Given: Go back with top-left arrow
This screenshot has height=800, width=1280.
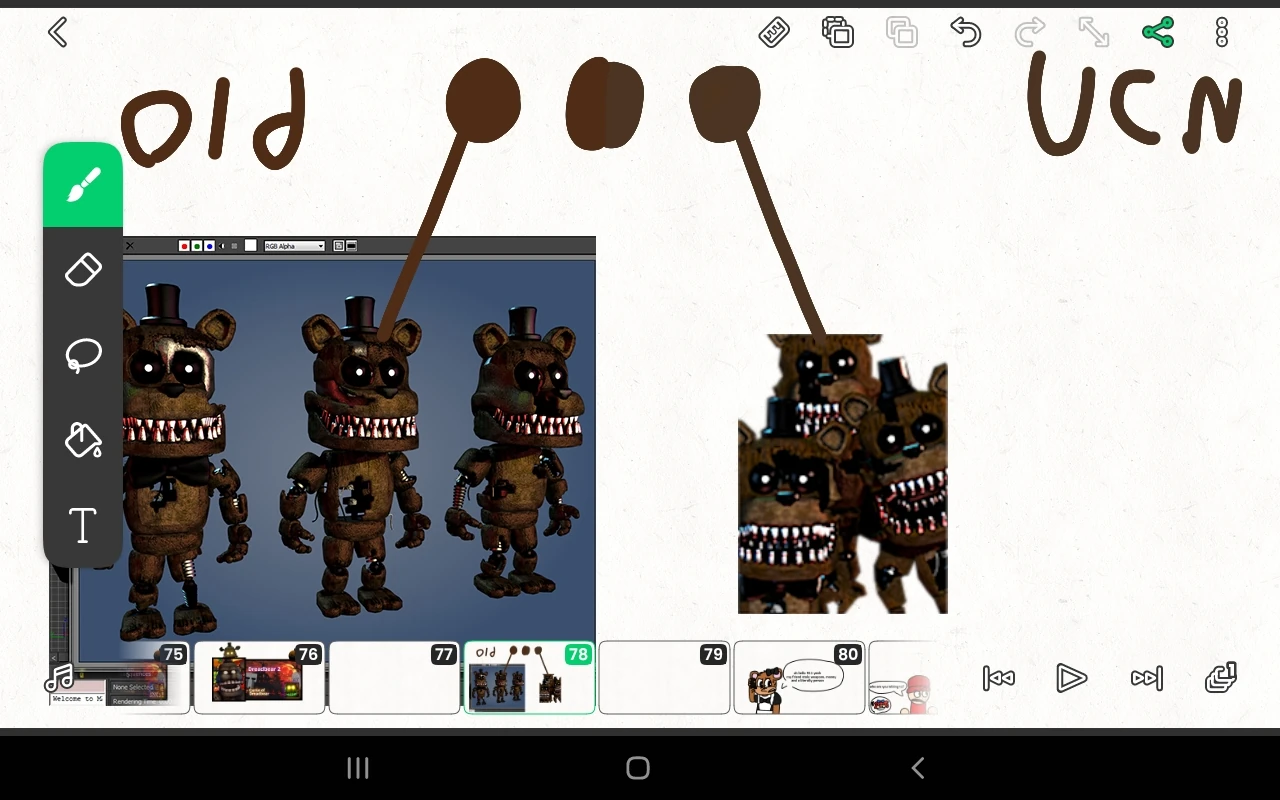Looking at the screenshot, I should [58, 33].
